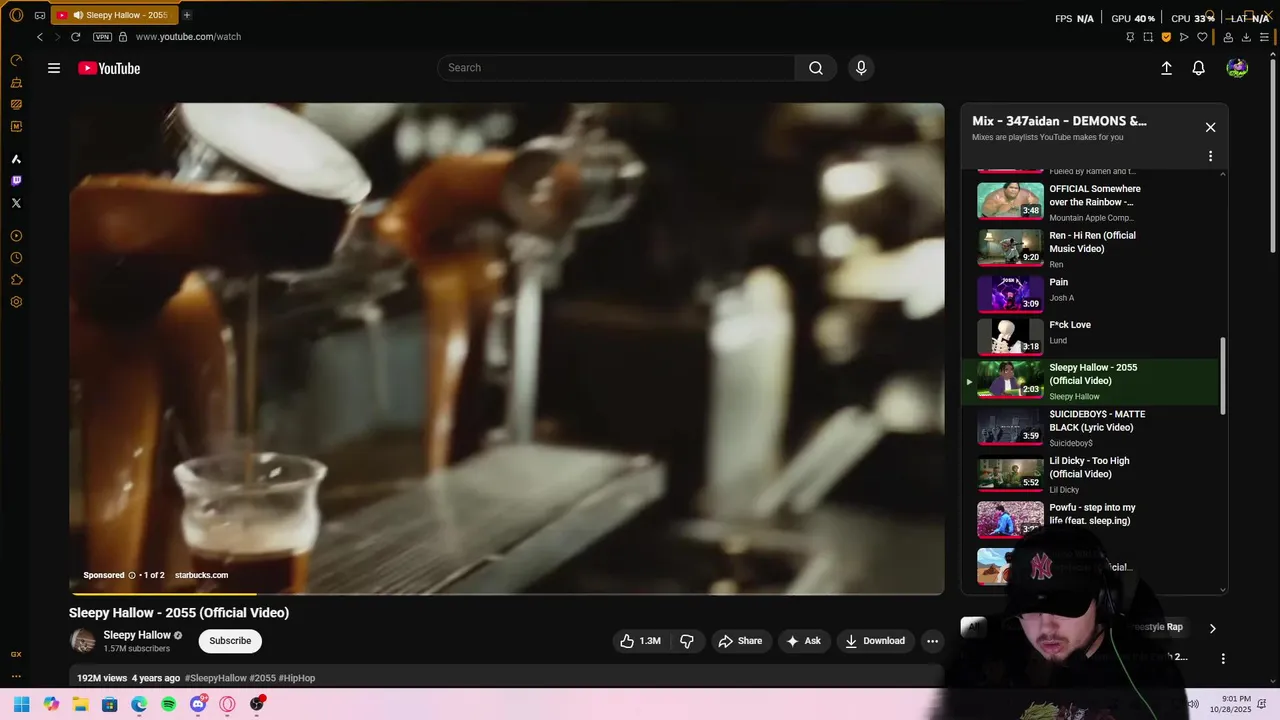The width and height of the screenshot is (1280, 720).
Task: Open Windows Start menu
Action: [x=21, y=704]
